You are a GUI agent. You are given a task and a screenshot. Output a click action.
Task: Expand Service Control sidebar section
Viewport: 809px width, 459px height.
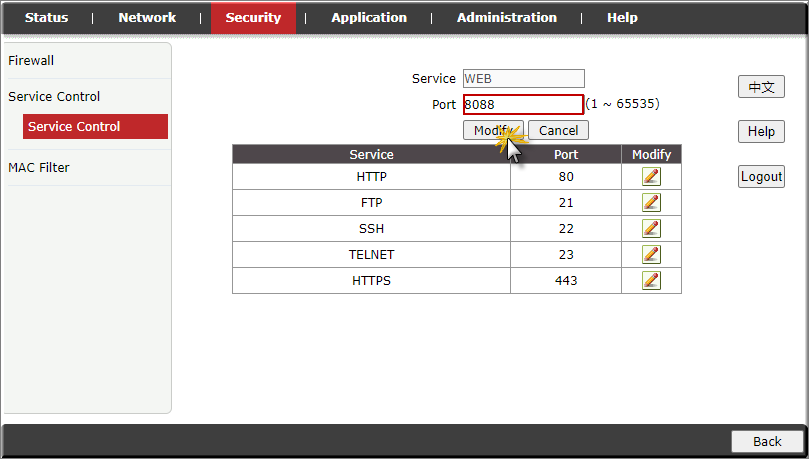click(x=54, y=97)
